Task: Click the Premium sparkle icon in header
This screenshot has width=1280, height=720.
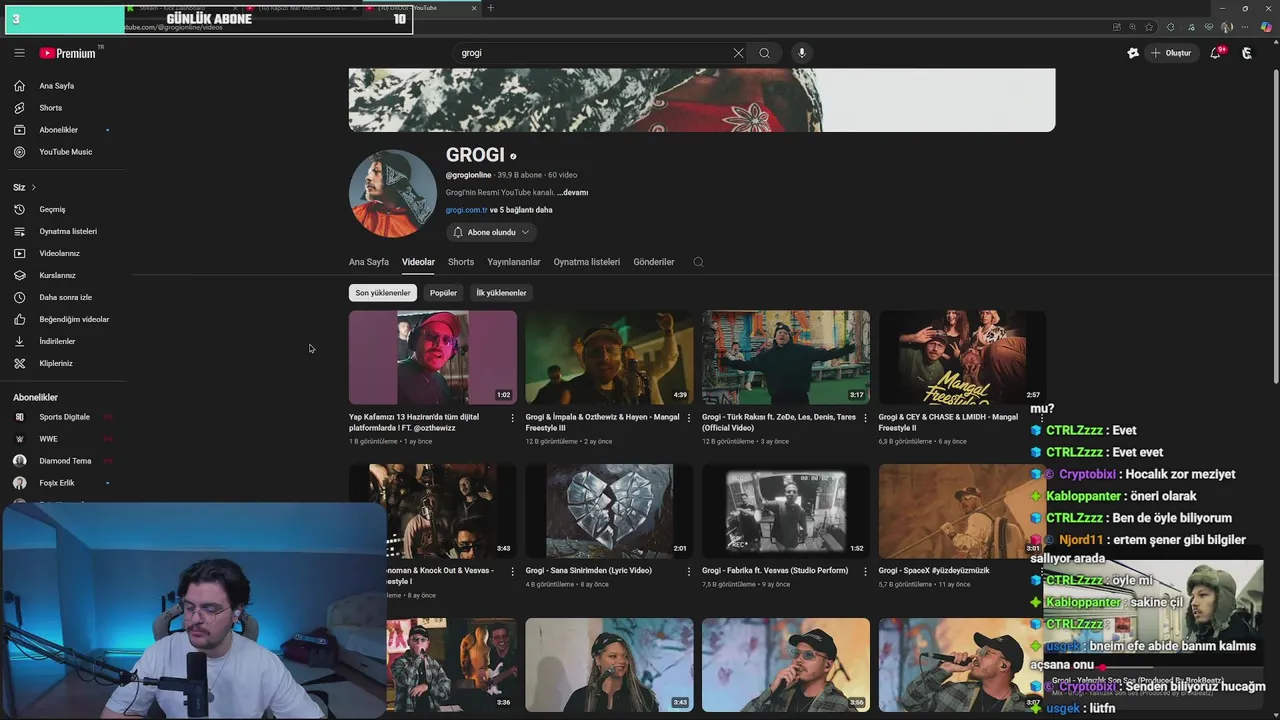Action: point(1133,53)
